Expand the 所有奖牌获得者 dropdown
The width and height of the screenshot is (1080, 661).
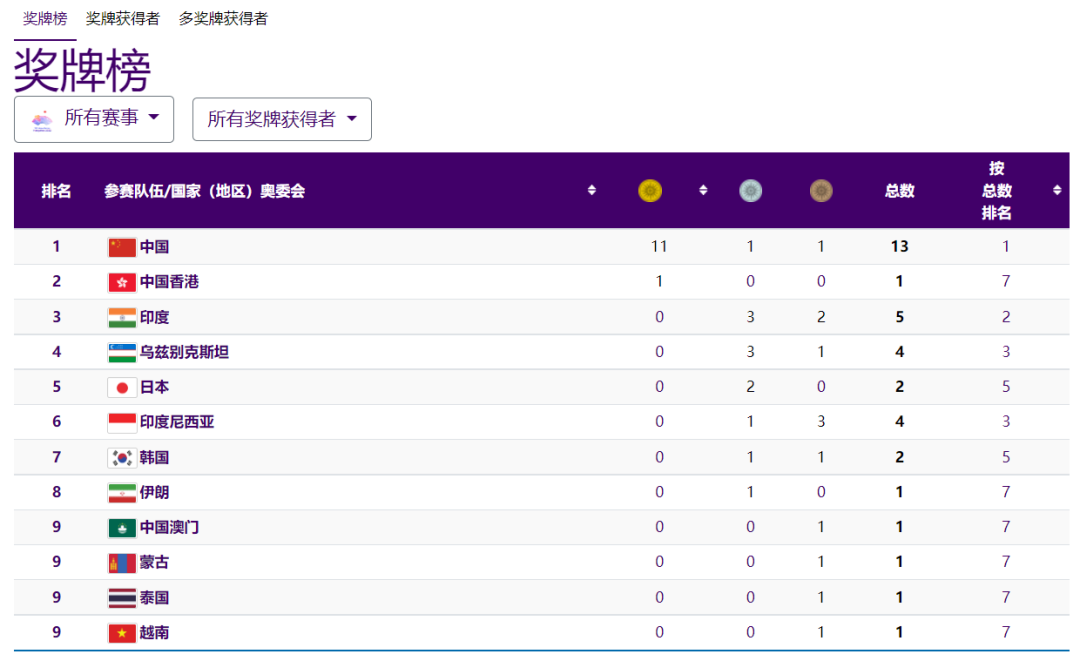click(282, 119)
